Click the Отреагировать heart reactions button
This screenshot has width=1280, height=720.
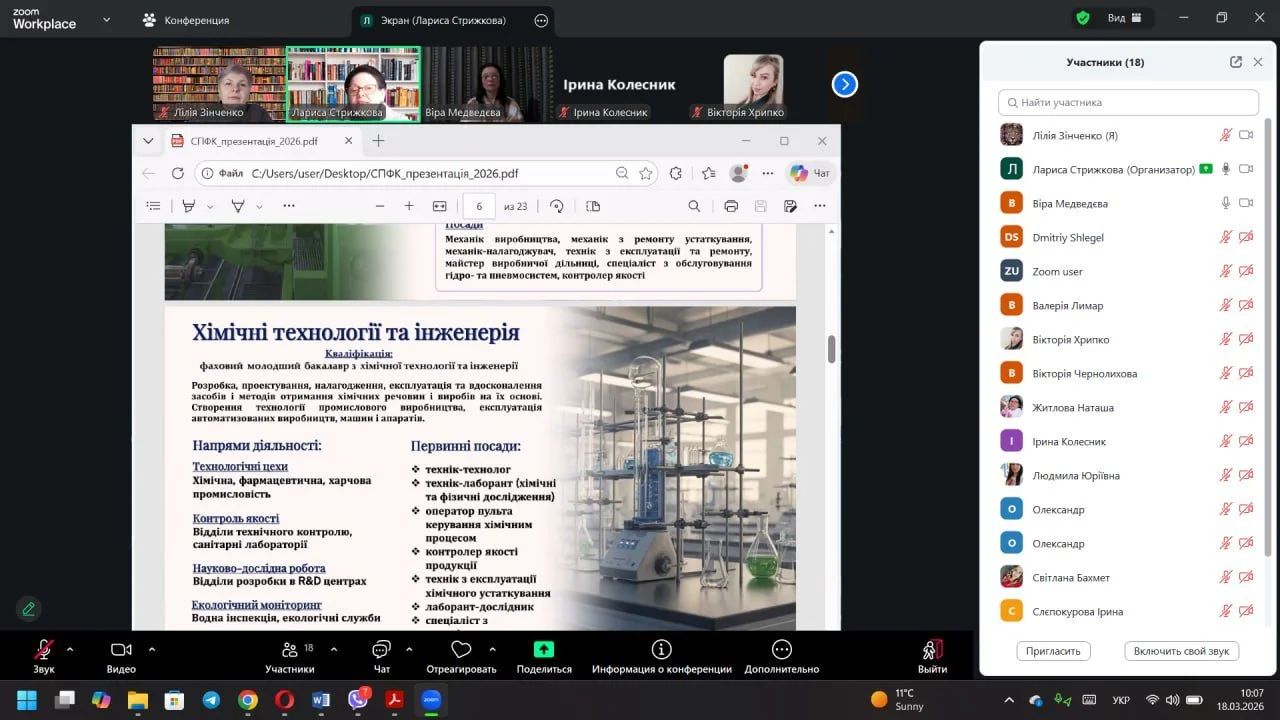(x=461, y=656)
